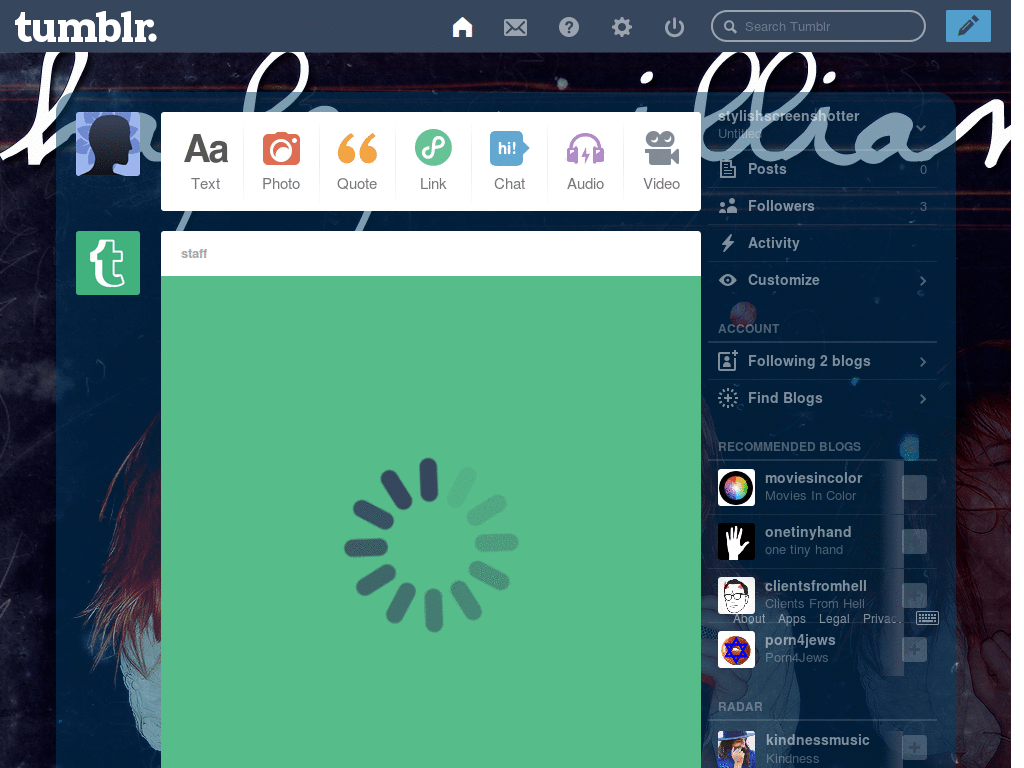Open the inbox envelope icon
The width and height of the screenshot is (1024, 768).
click(x=515, y=27)
